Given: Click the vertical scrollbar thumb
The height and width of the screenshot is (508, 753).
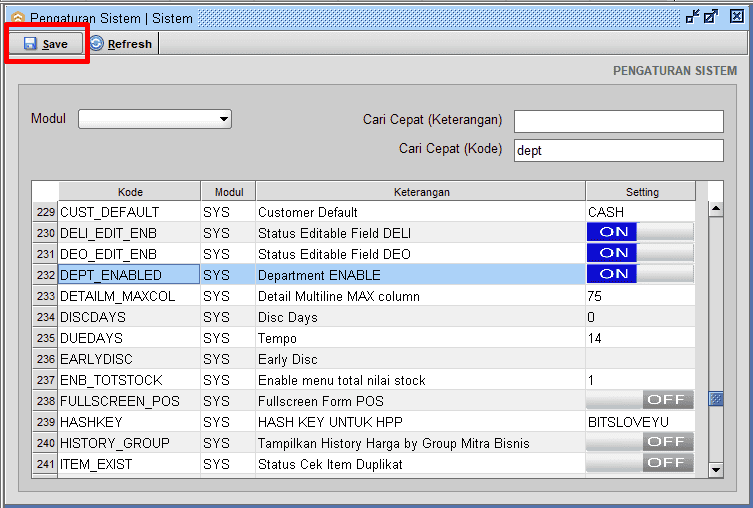Looking at the screenshot, I should pos(716,399).
